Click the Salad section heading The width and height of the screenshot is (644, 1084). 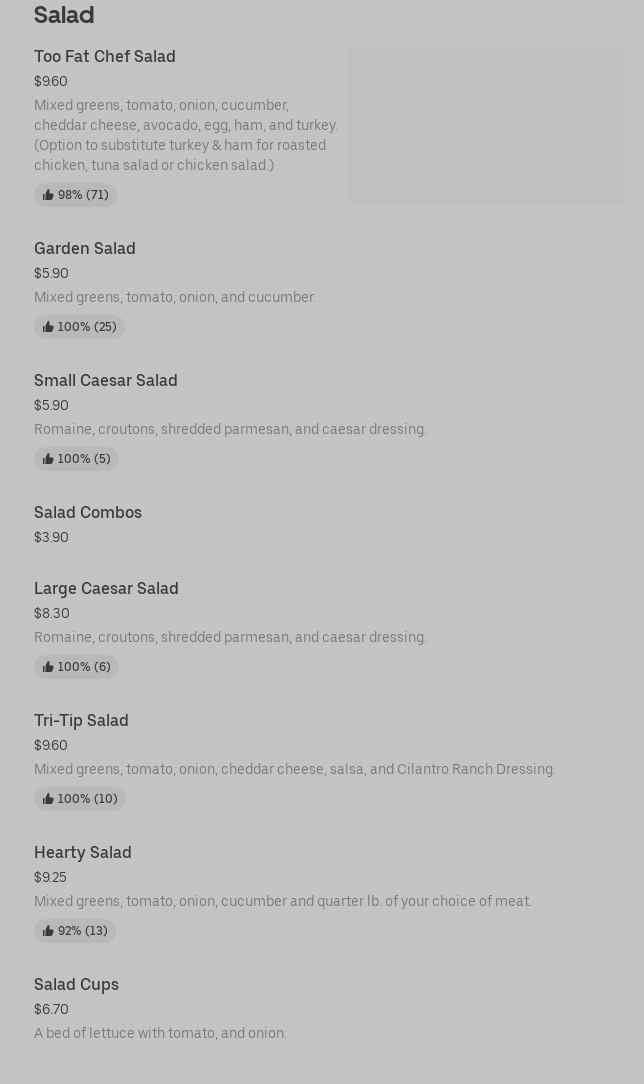pyautogui.click(x=64, y=15)
